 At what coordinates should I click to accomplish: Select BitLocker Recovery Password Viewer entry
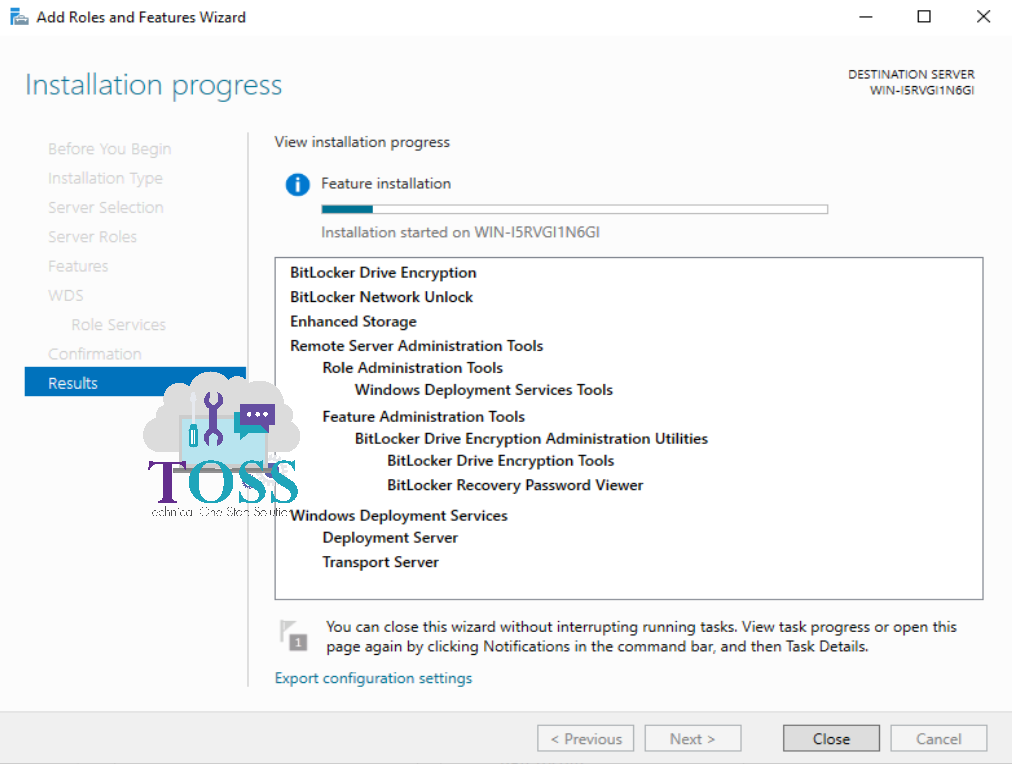(x=514, y=485)
